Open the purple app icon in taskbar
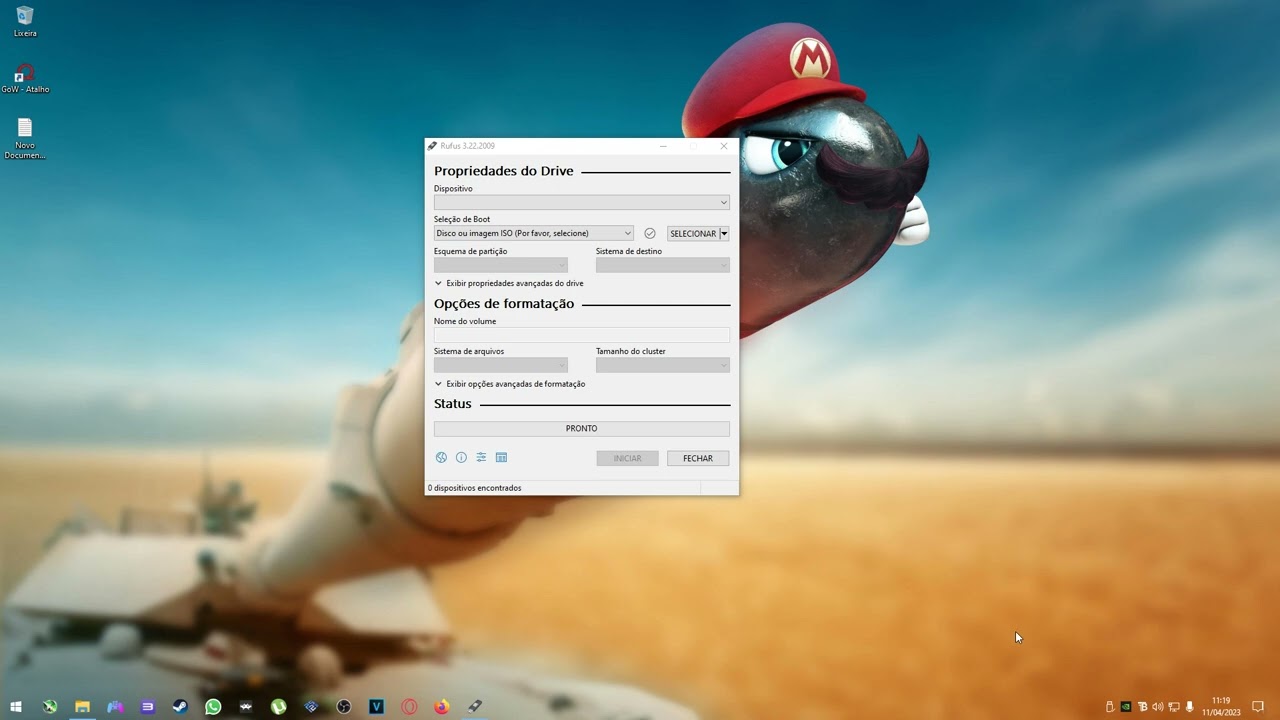The width and height of the screenshot is (1280, 720). point(148,707)
